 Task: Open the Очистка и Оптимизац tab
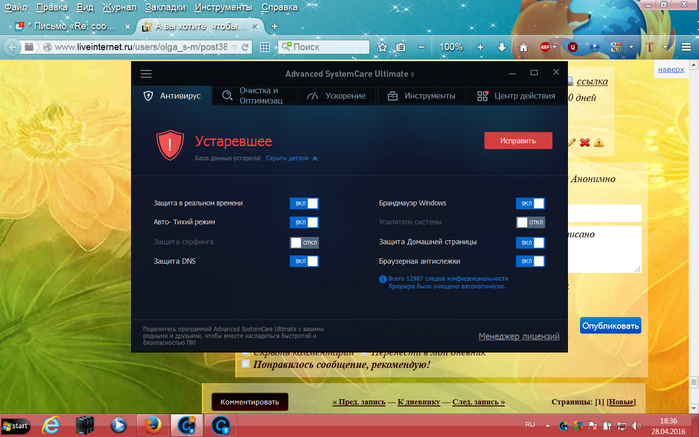253,96
